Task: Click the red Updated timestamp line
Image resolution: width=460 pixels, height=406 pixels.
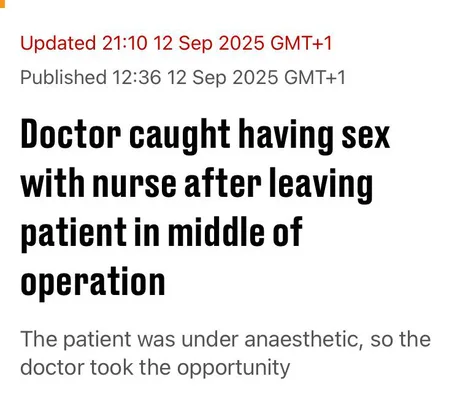Action: pos(176,44)
